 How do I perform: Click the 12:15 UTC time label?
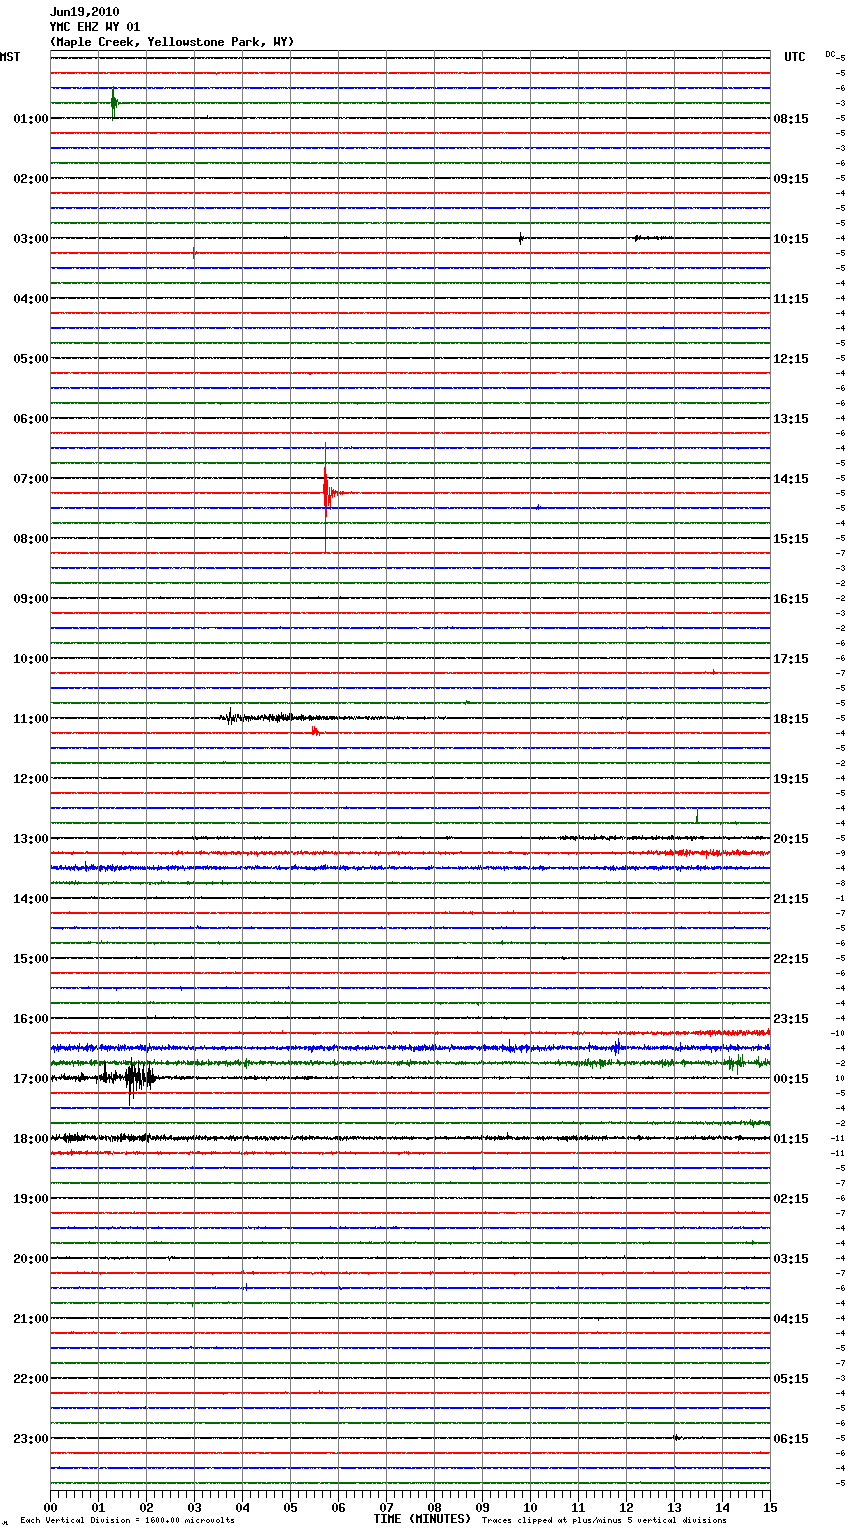(x=791, y=359)
